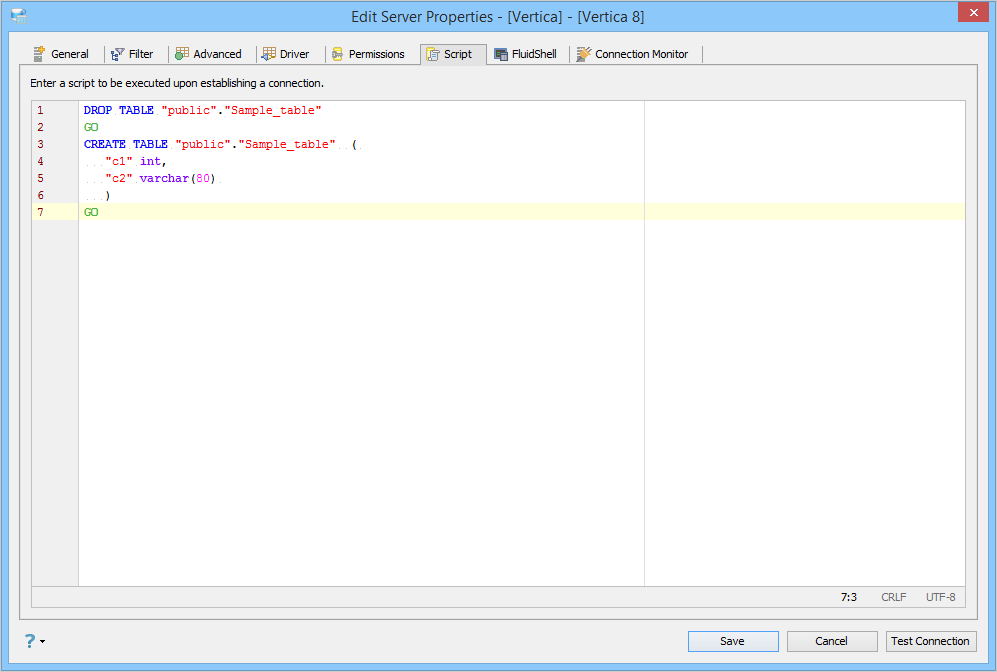
Task: Click the Driver tab icon
Action: pyautogui.click(x=269, y=54)
